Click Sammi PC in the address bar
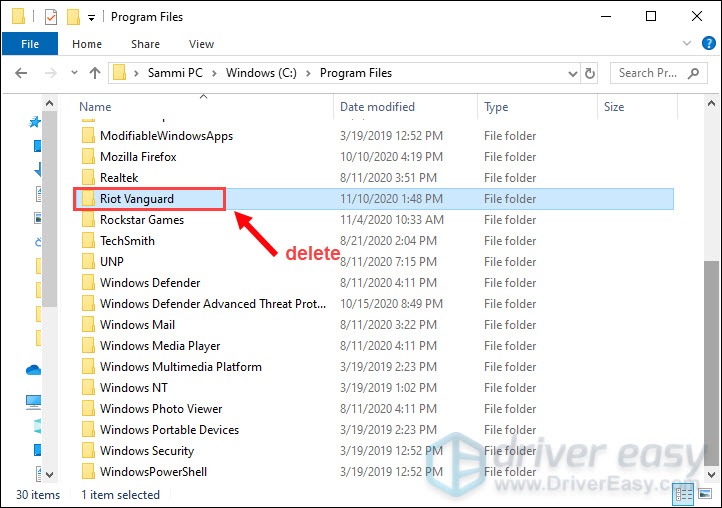This screenshot has height=508, width=722. click(175, 73)
